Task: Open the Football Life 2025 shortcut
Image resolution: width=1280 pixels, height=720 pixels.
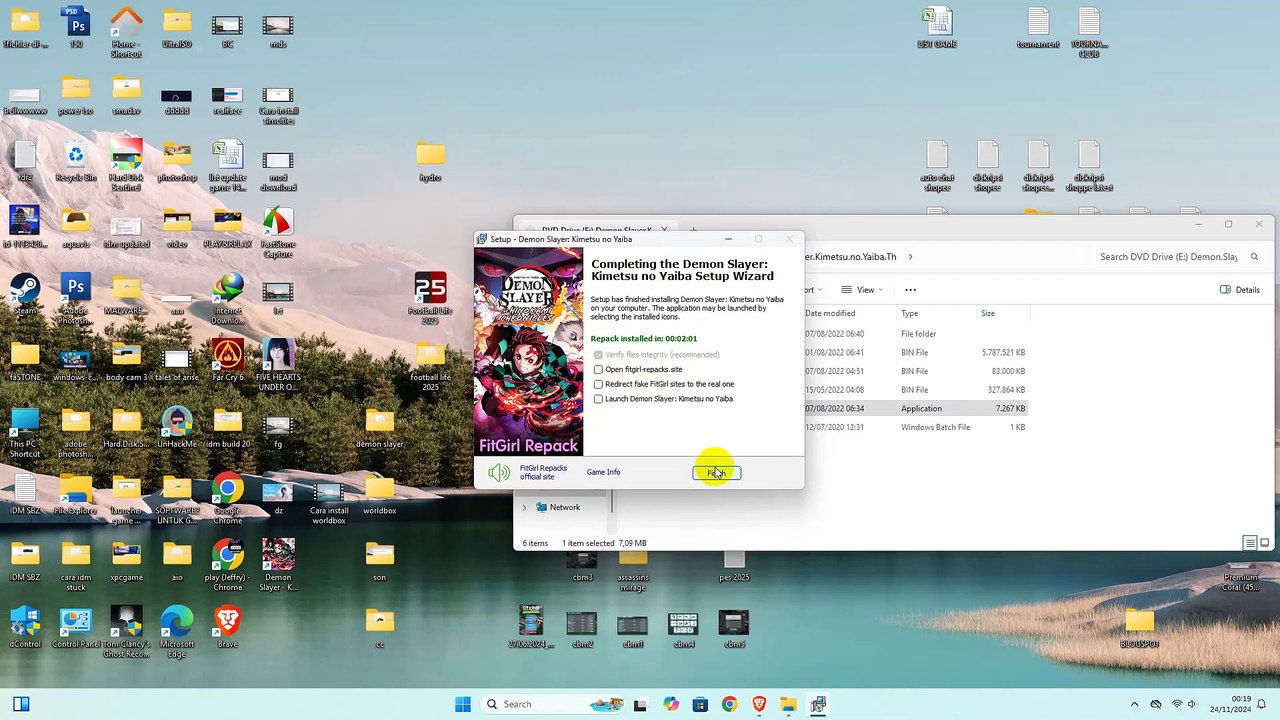Action: (430, 298)
